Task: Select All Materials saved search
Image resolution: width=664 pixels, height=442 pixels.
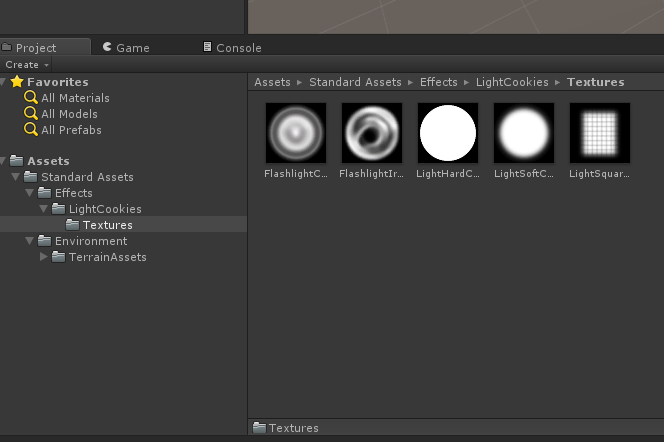Action: point(75,98)
